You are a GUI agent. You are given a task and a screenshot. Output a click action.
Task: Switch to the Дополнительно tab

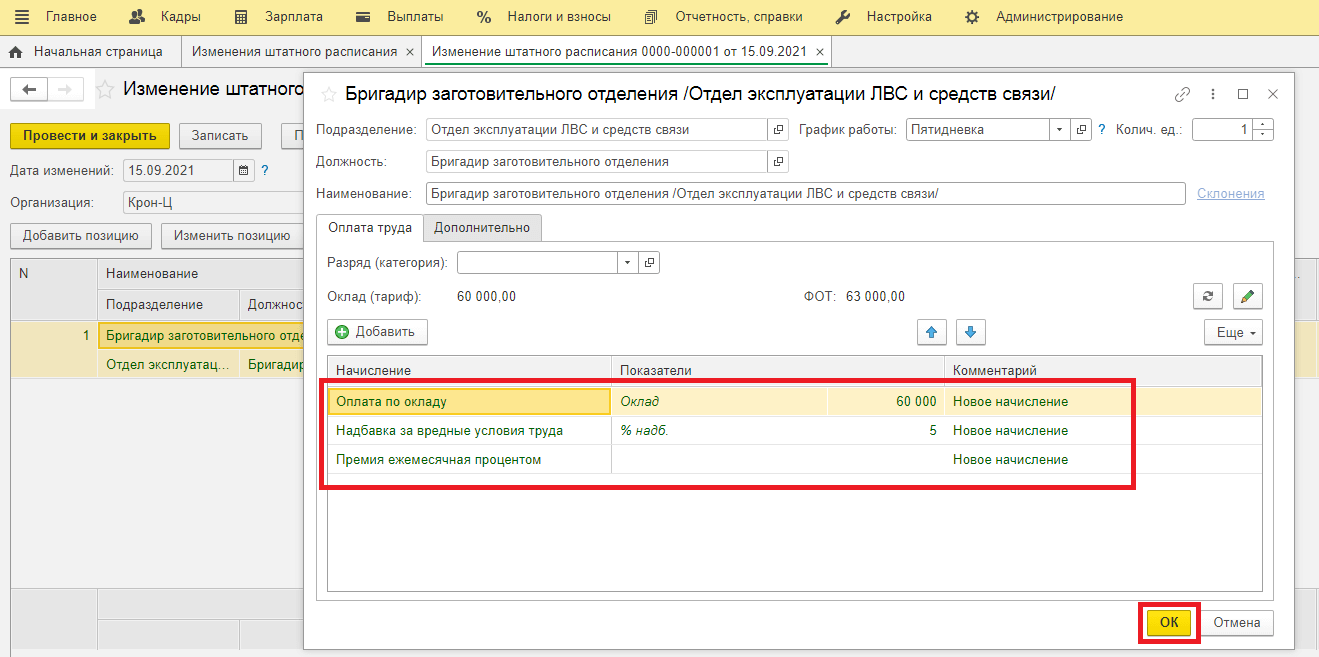click(x=482, y=228)
